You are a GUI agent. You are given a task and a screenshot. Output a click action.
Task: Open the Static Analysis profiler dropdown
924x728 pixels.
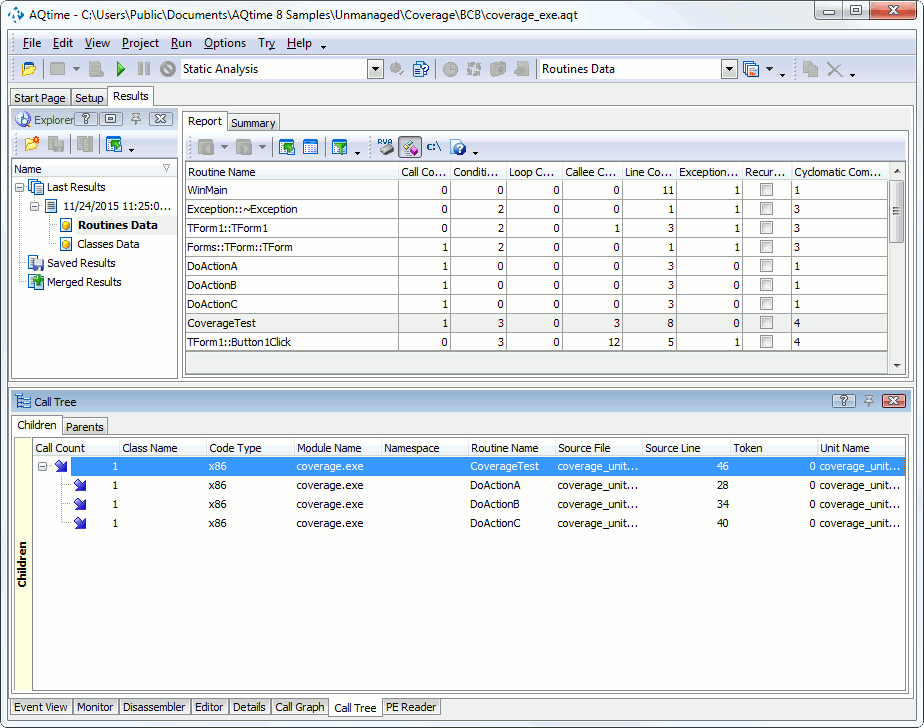(375, 69)
